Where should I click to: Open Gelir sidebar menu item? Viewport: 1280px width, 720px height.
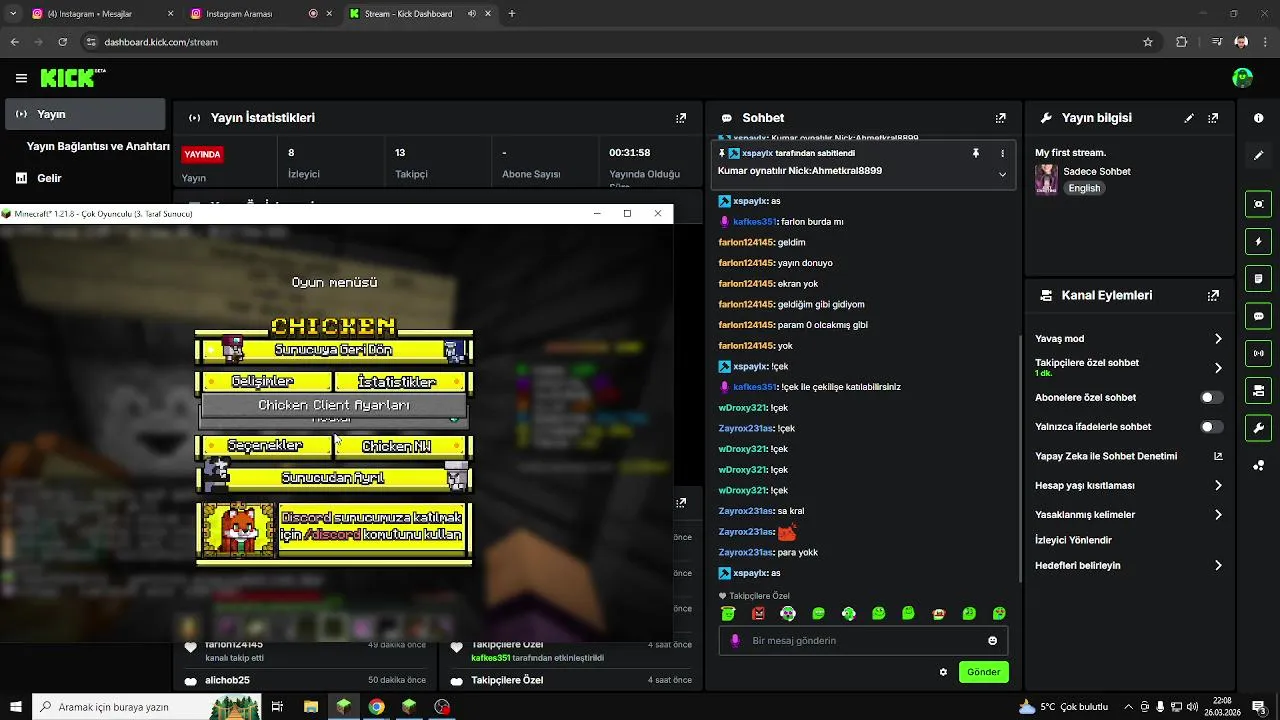[84, 178]
